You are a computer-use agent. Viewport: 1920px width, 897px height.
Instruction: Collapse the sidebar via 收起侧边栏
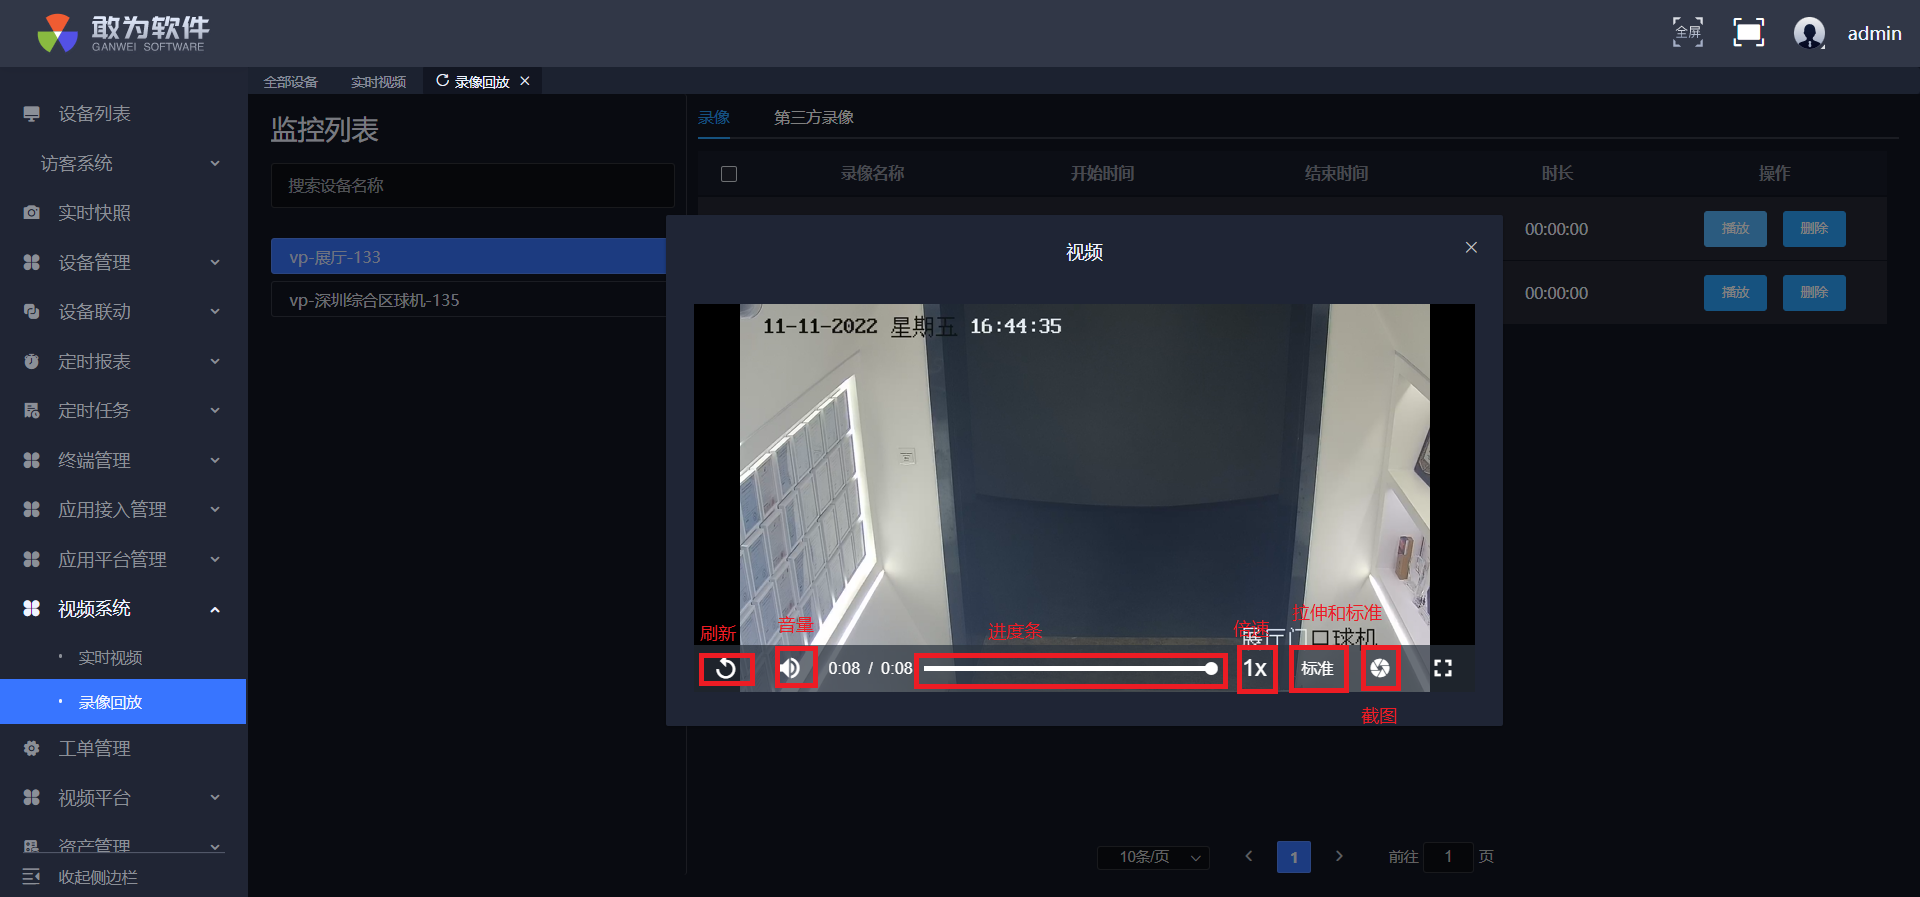(97, 877)
